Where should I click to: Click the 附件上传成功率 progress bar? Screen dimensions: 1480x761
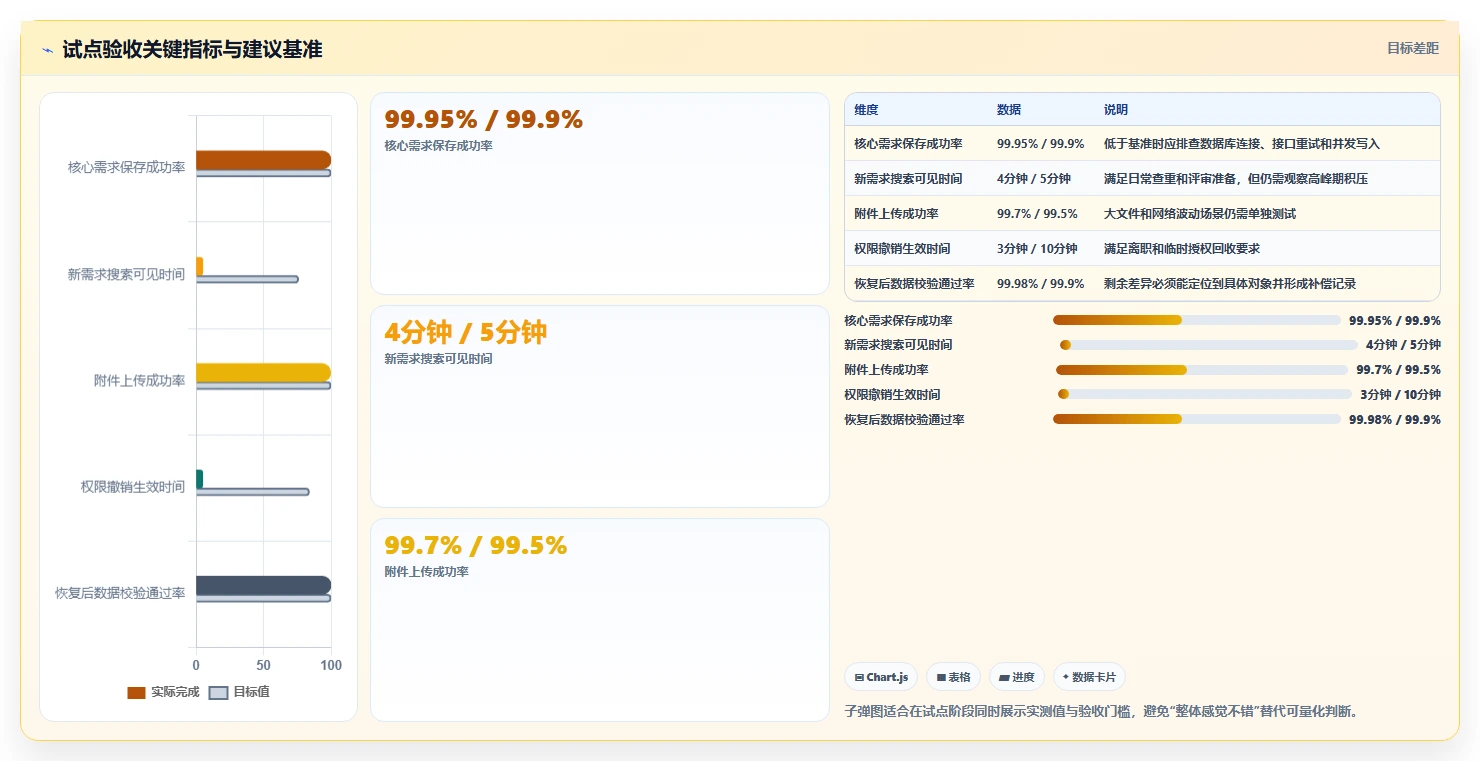1202,370
